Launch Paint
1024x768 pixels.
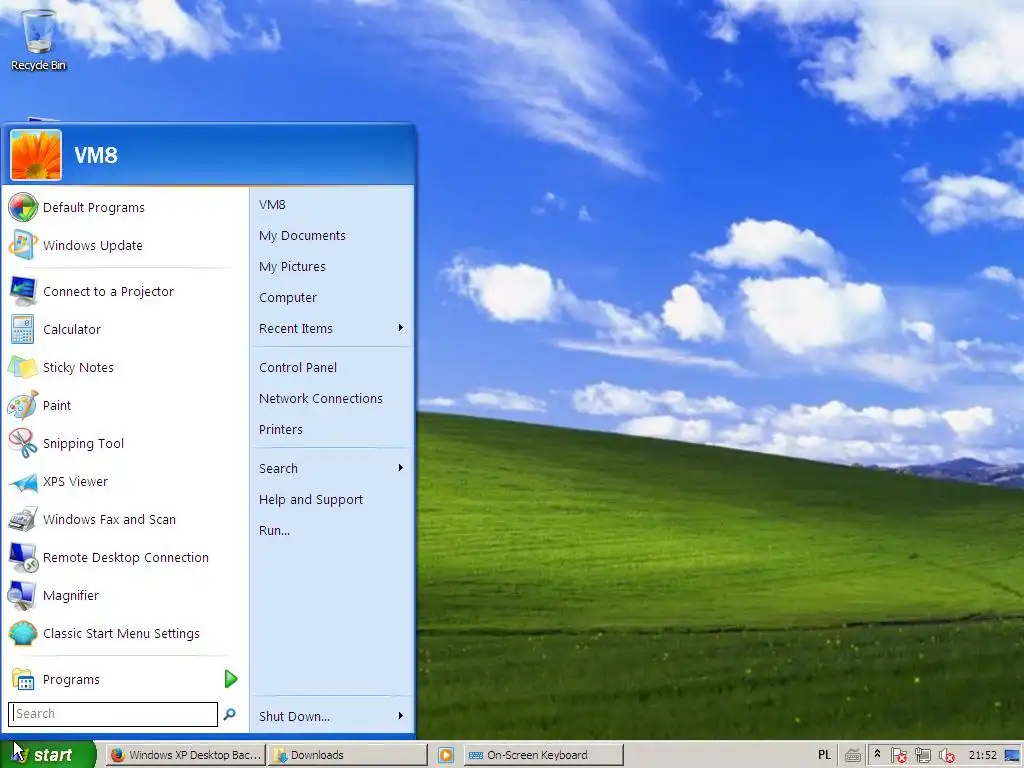point(124,405)
